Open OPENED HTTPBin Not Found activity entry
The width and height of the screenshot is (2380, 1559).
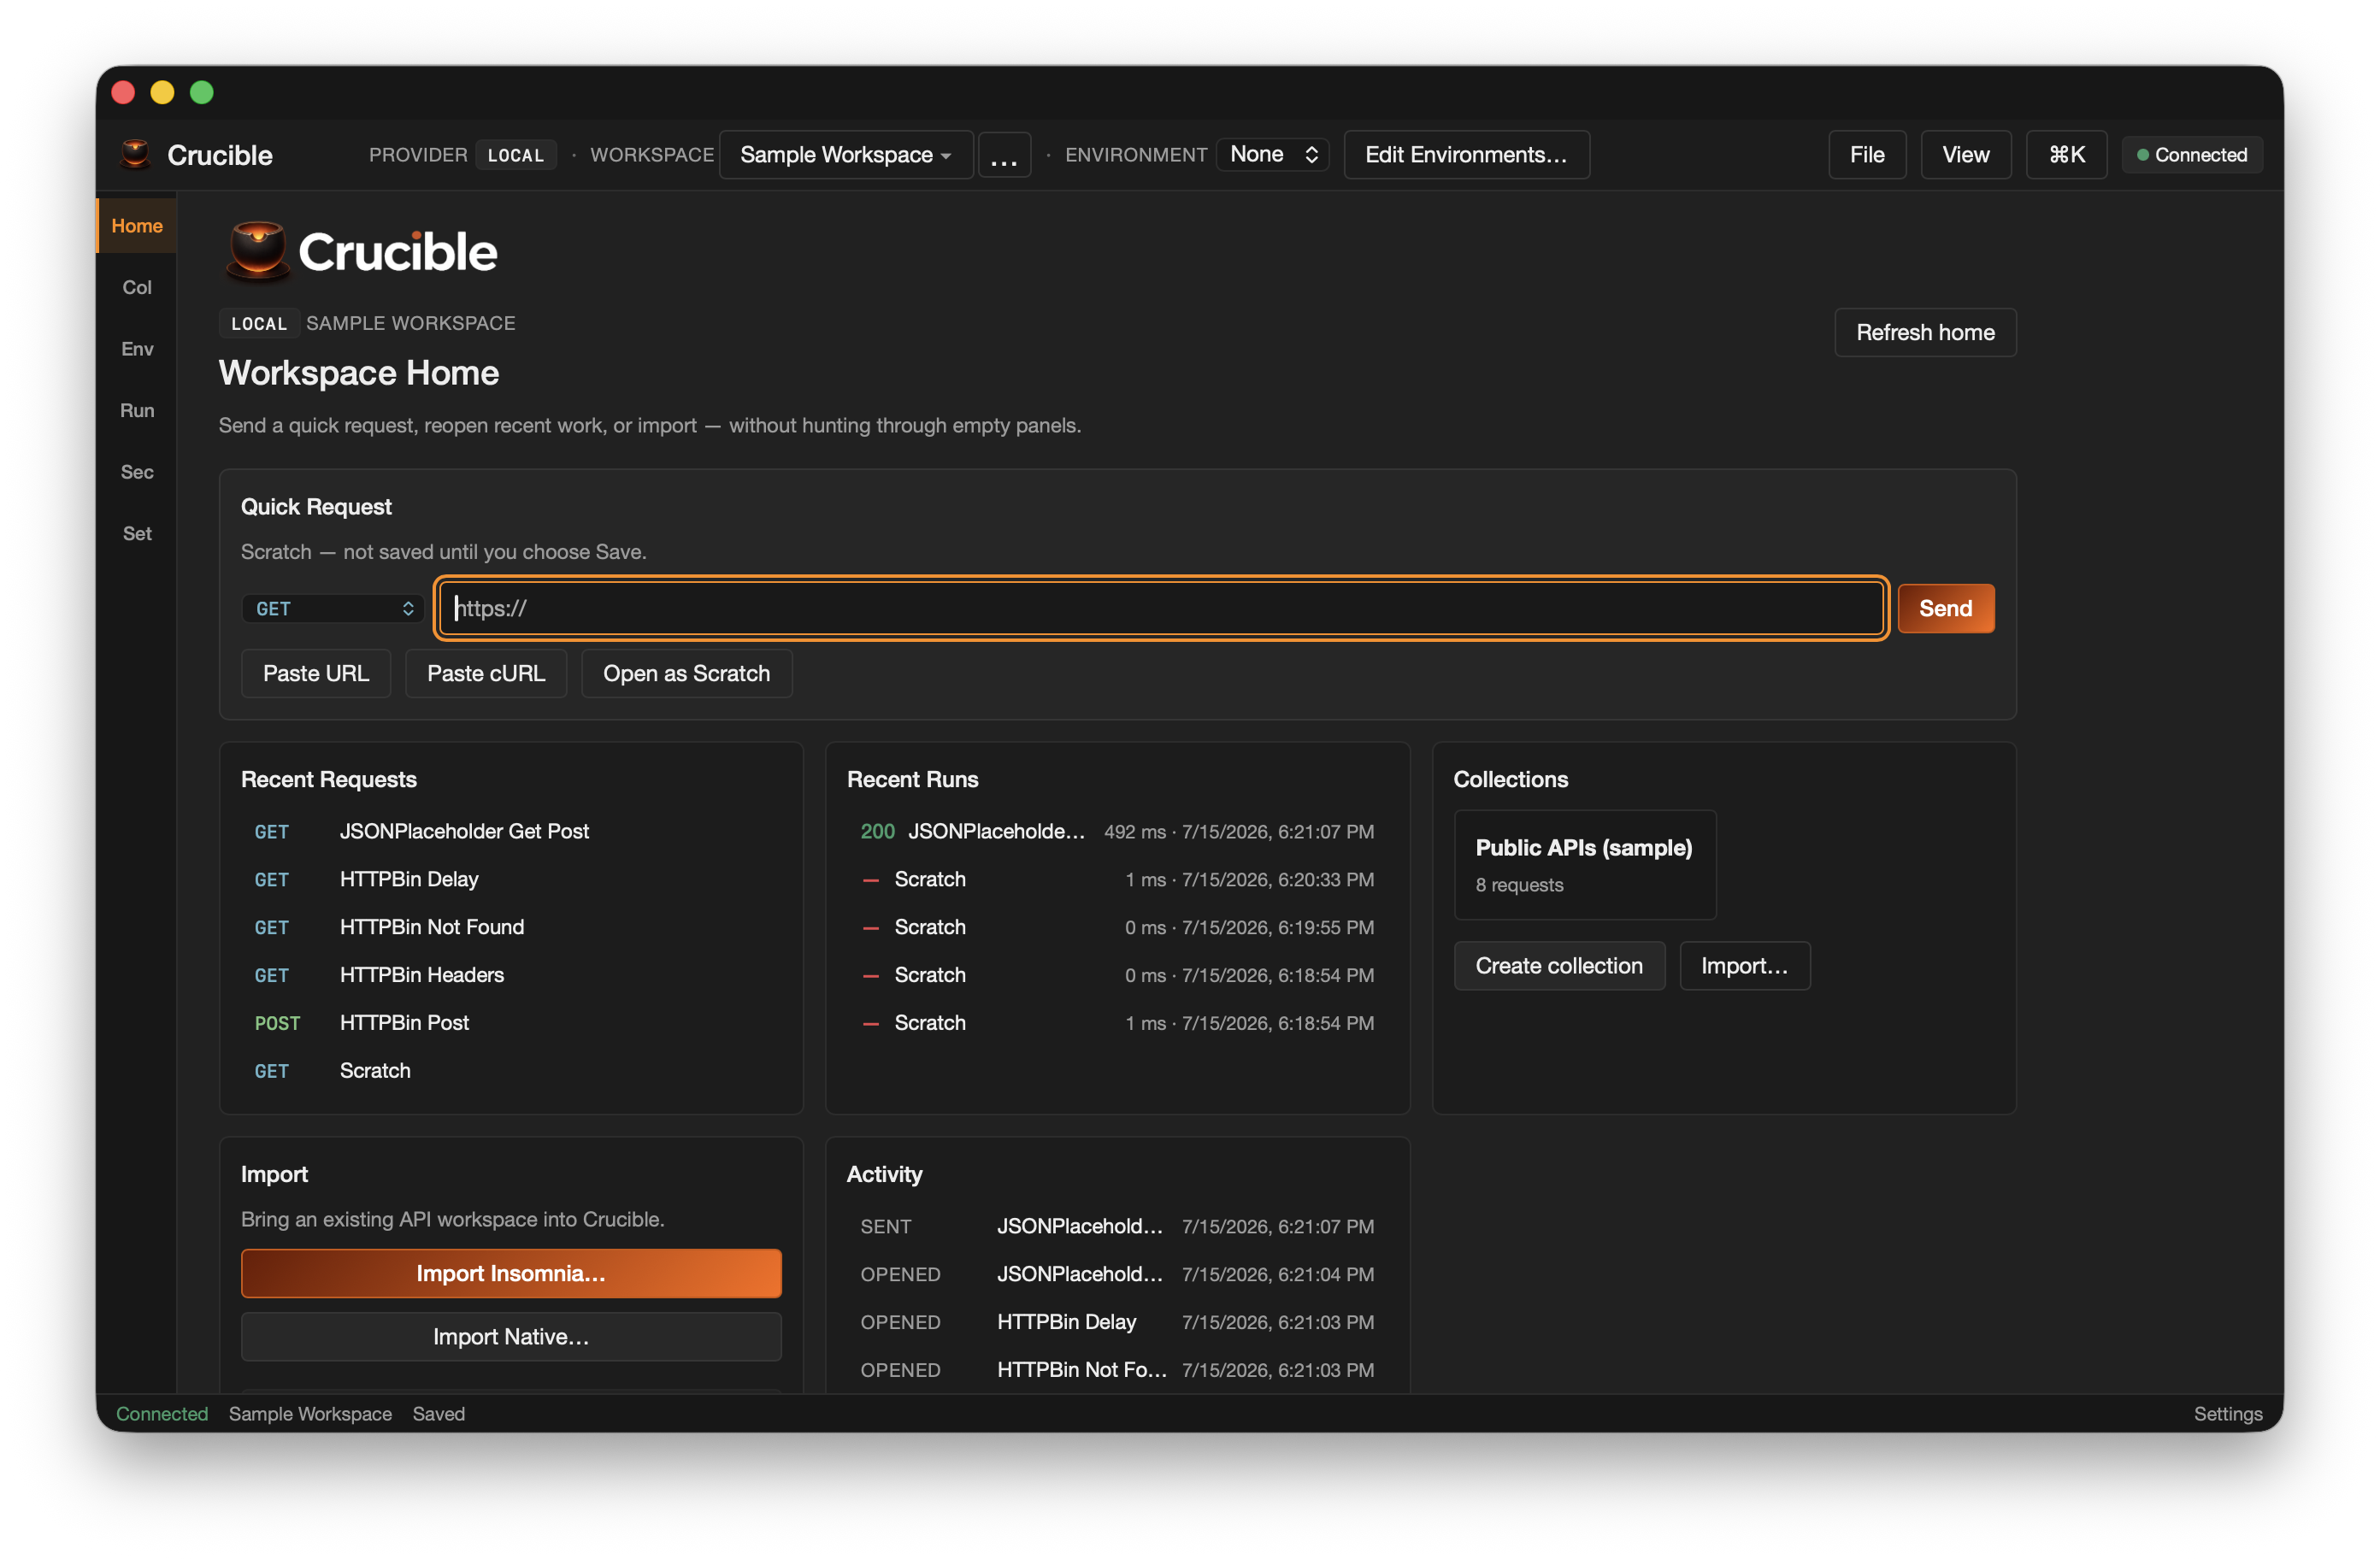point(1117,1370)
